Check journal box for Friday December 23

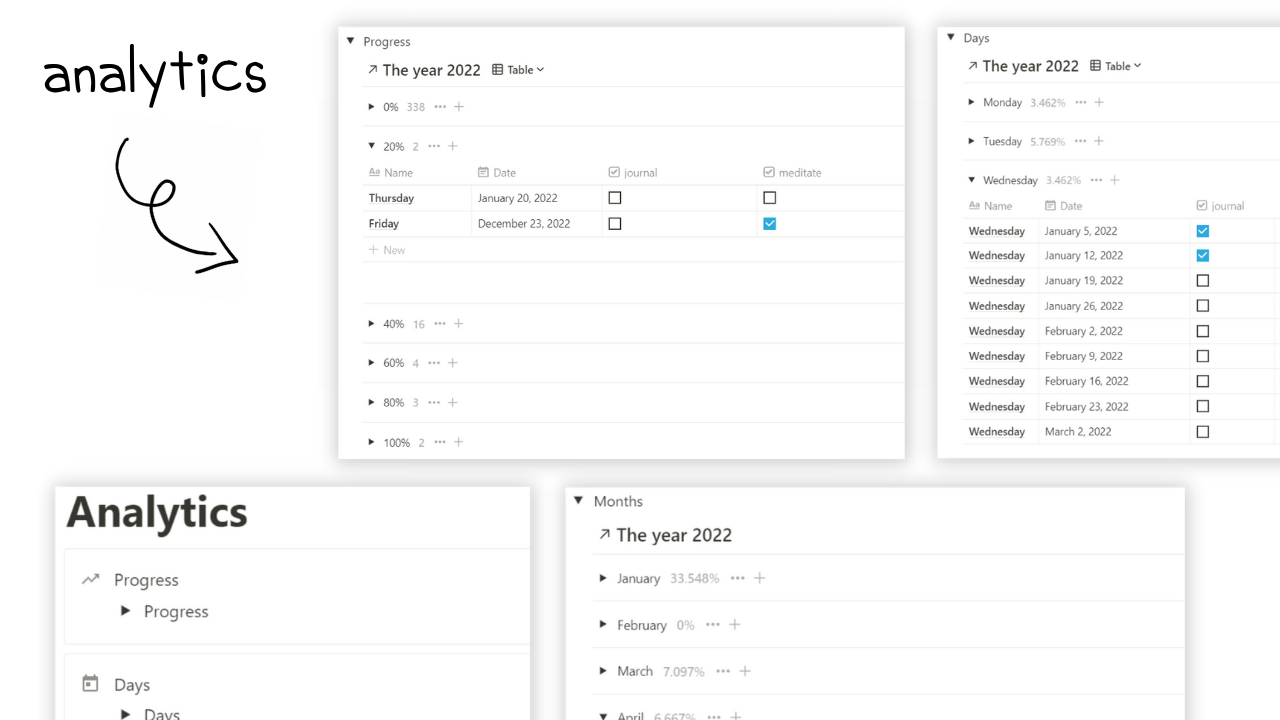pos(615,224)
